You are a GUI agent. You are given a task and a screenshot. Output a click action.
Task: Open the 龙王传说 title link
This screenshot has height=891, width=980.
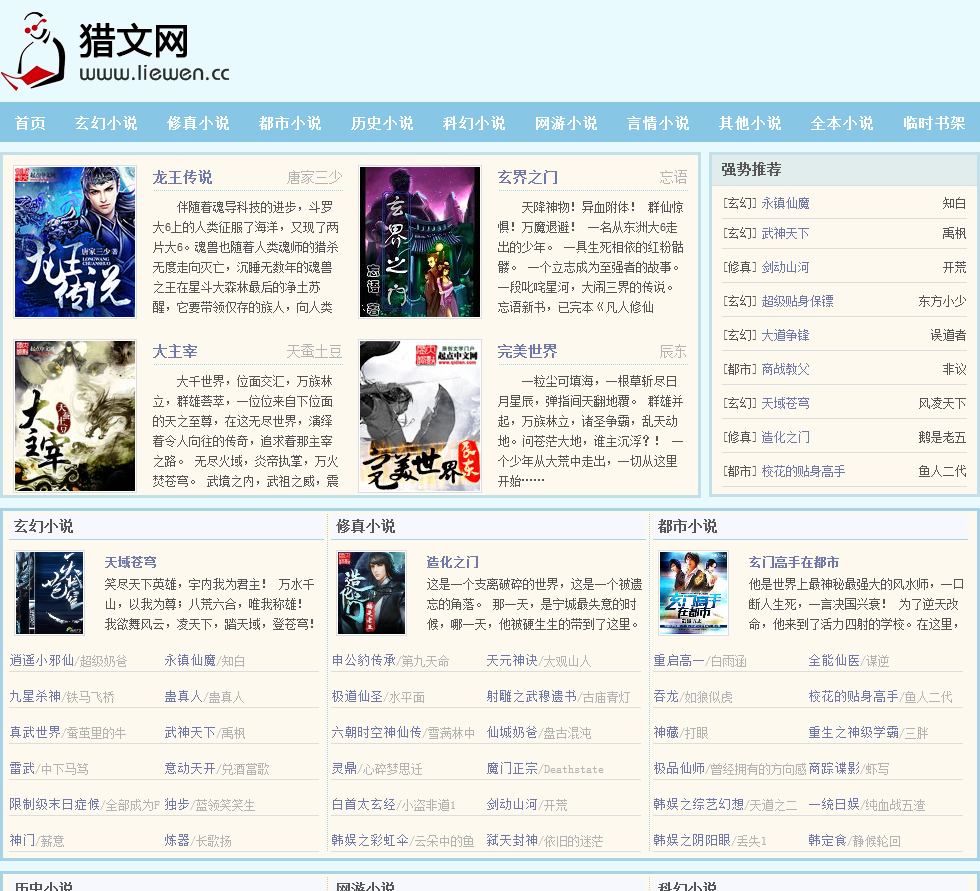point(182,177)
